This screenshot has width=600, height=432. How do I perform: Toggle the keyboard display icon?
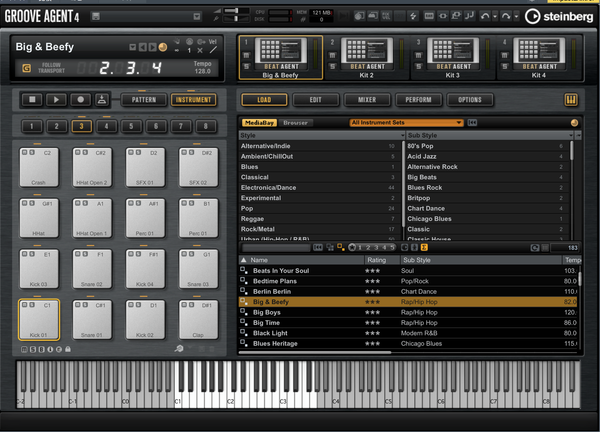point(571,100)
